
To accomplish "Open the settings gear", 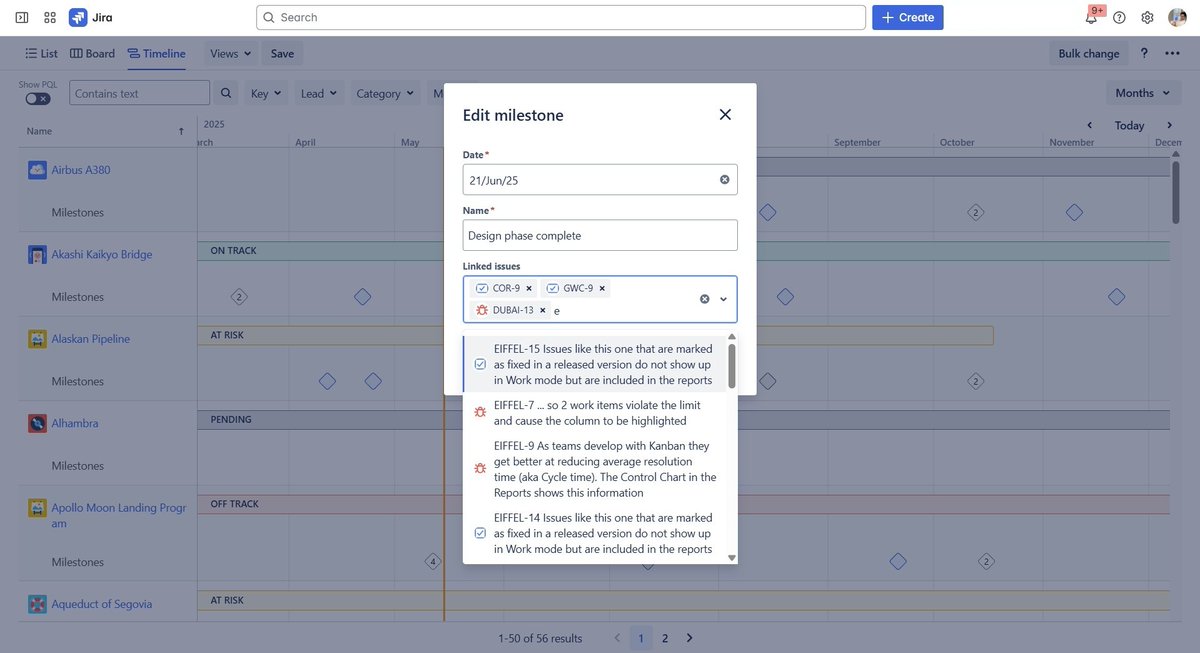I will (1147, 17).
